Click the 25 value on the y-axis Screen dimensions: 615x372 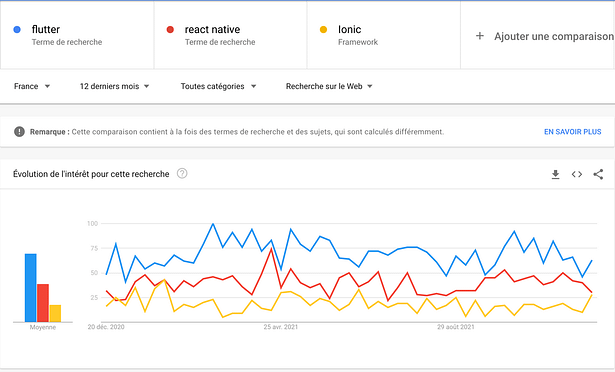coord(94,298)
